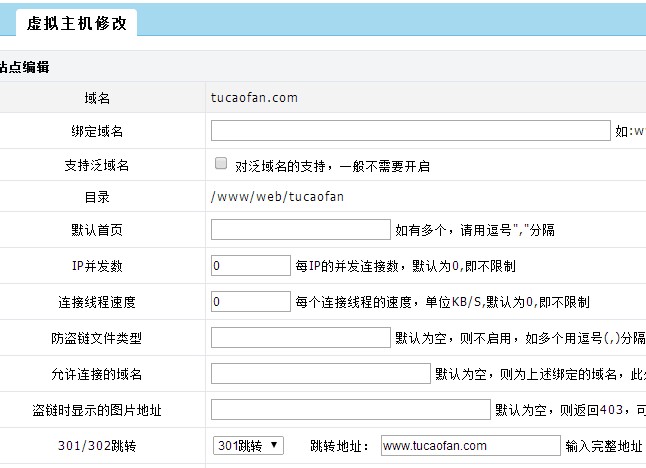Select the 连接线程速度 input field
The image size is (646, 468).
pos(250,301)
